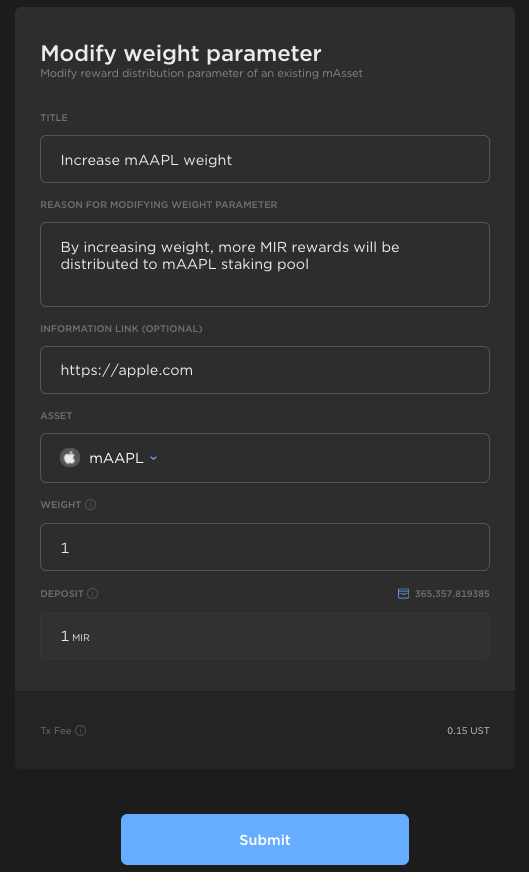Click the Tx Fee label text

pos(56,730)
